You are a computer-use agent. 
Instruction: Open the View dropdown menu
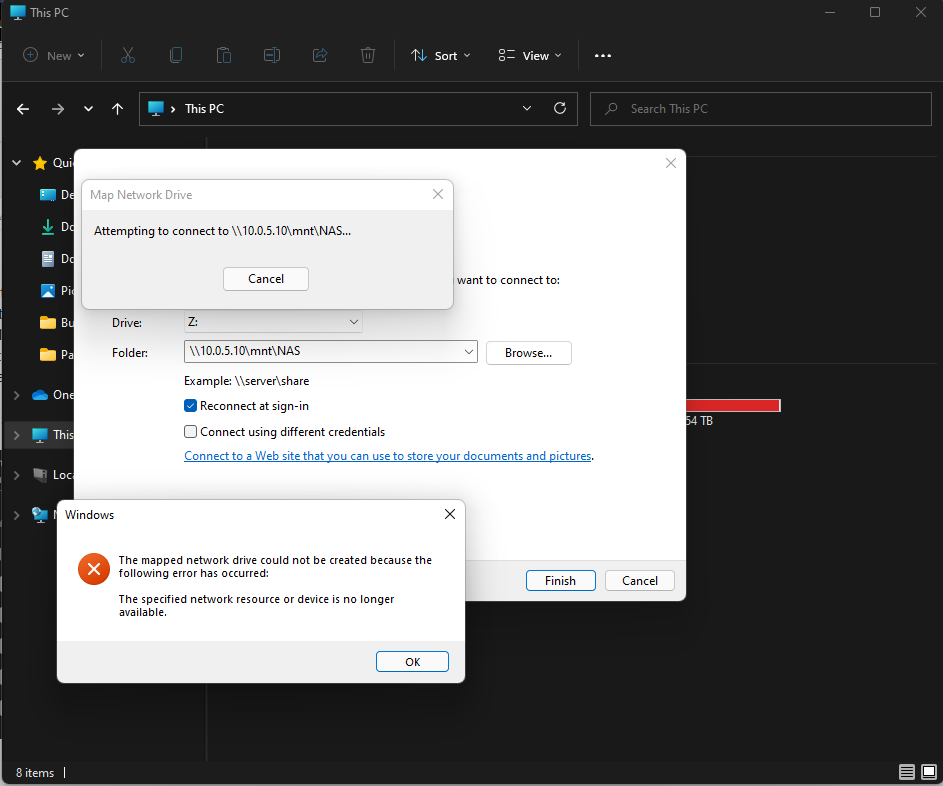point(530,55)
